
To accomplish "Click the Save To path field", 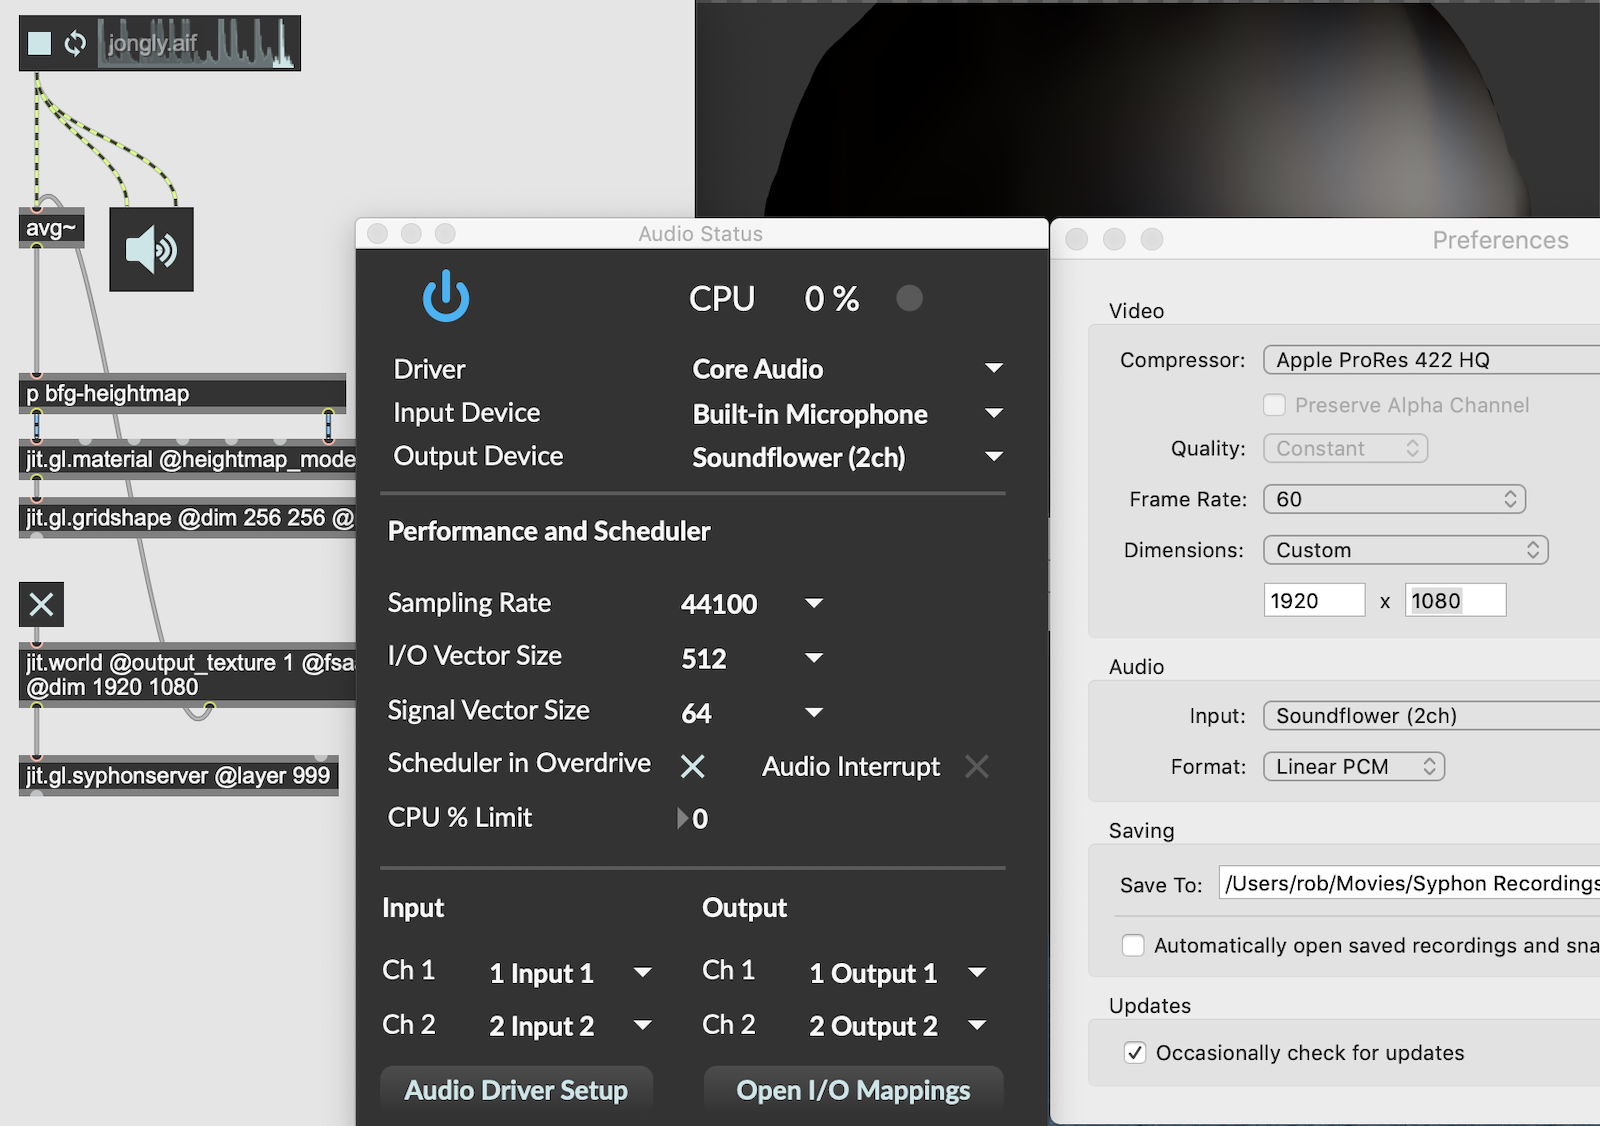I will pyautogui.click(x=1409, y=884).
